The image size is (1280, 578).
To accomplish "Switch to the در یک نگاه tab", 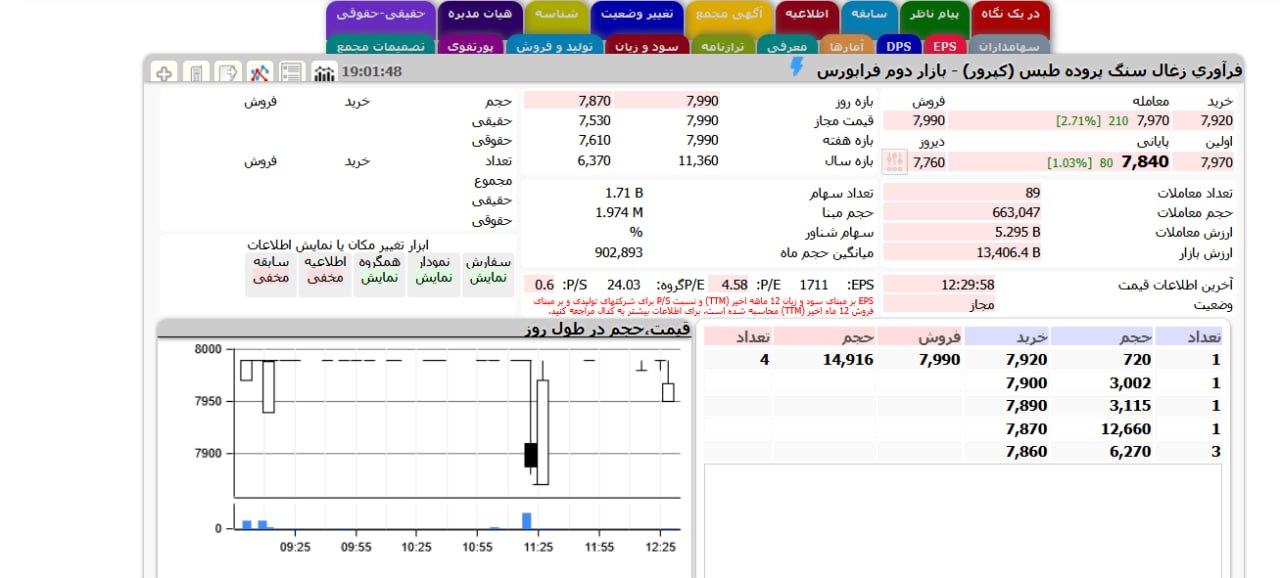I will point(1011,15).
